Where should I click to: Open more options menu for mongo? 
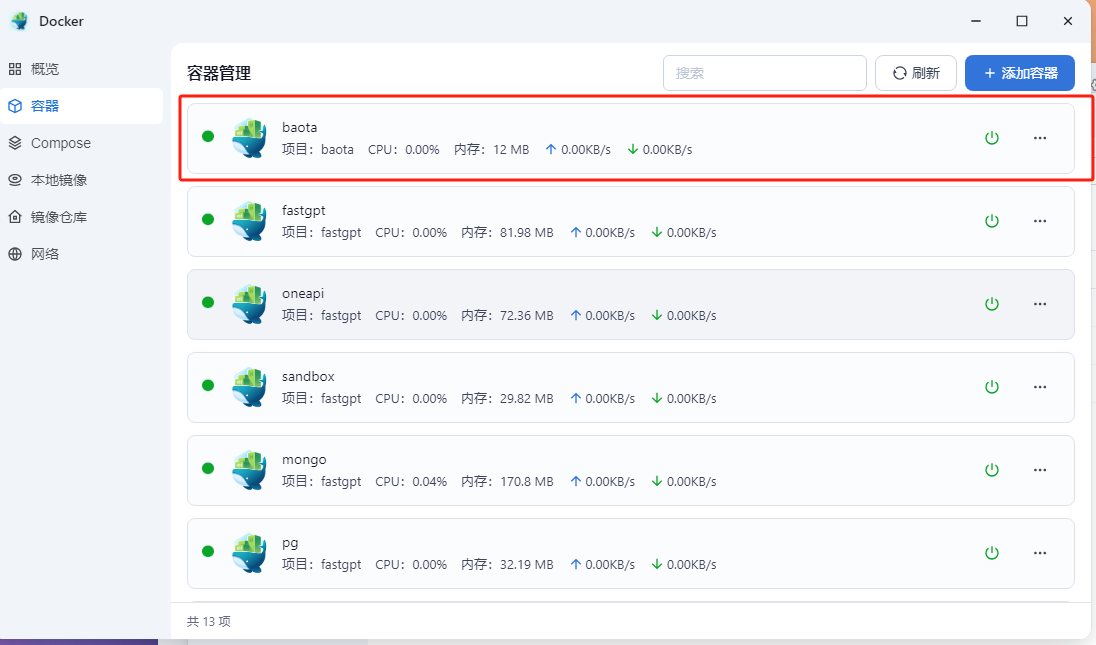coord(1040,470)
